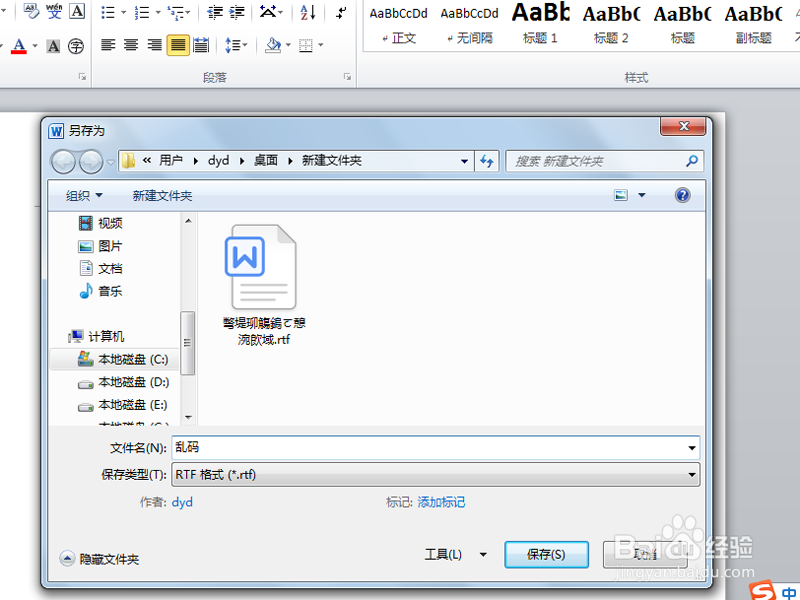This screenshot has width=800, height=600.
Task: Open address bar path dropdown
Action: [x=464, y=161]
